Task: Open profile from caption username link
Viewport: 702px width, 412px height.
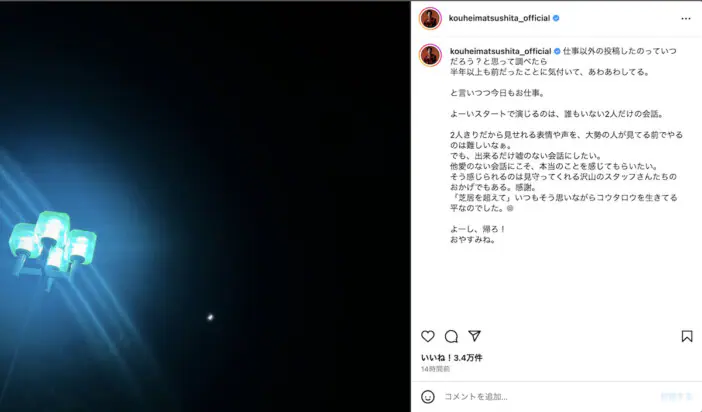Action: point(501,52)
